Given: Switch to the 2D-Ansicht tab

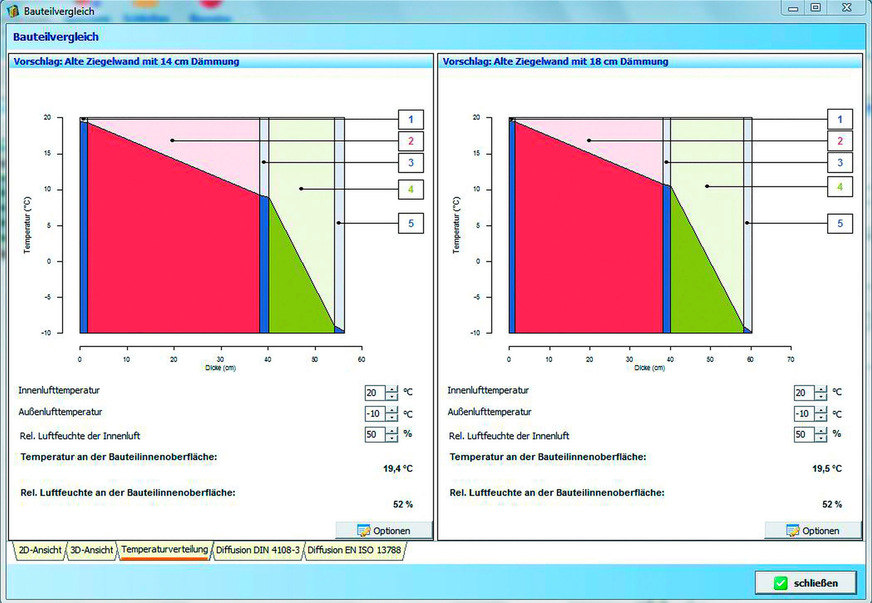Looking at the screenshot, I should click(39, 550).
